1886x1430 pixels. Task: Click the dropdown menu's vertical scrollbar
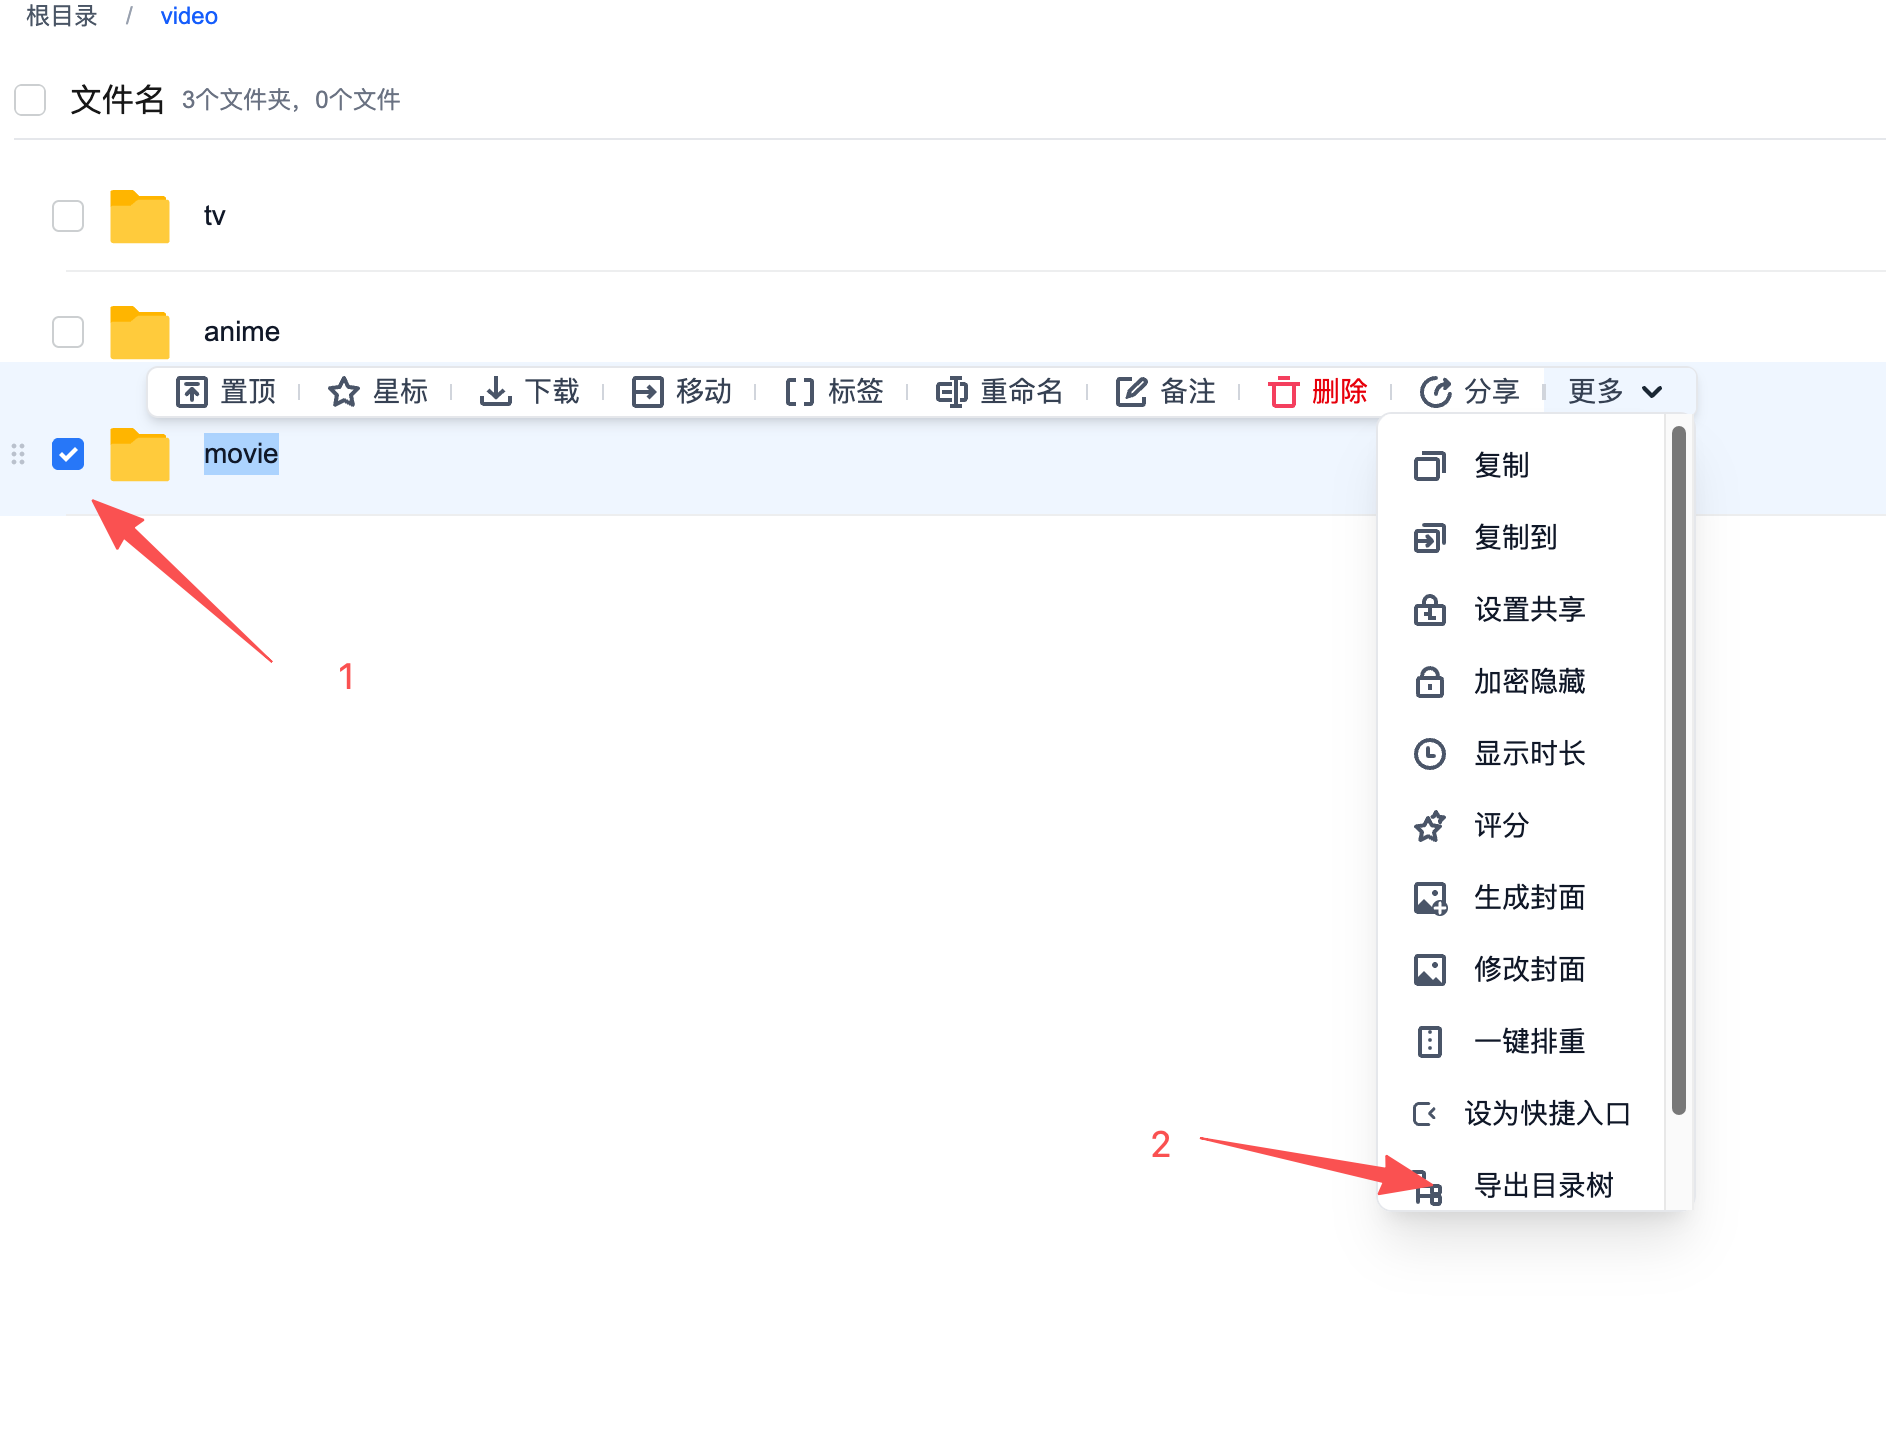pos(1678,770)
